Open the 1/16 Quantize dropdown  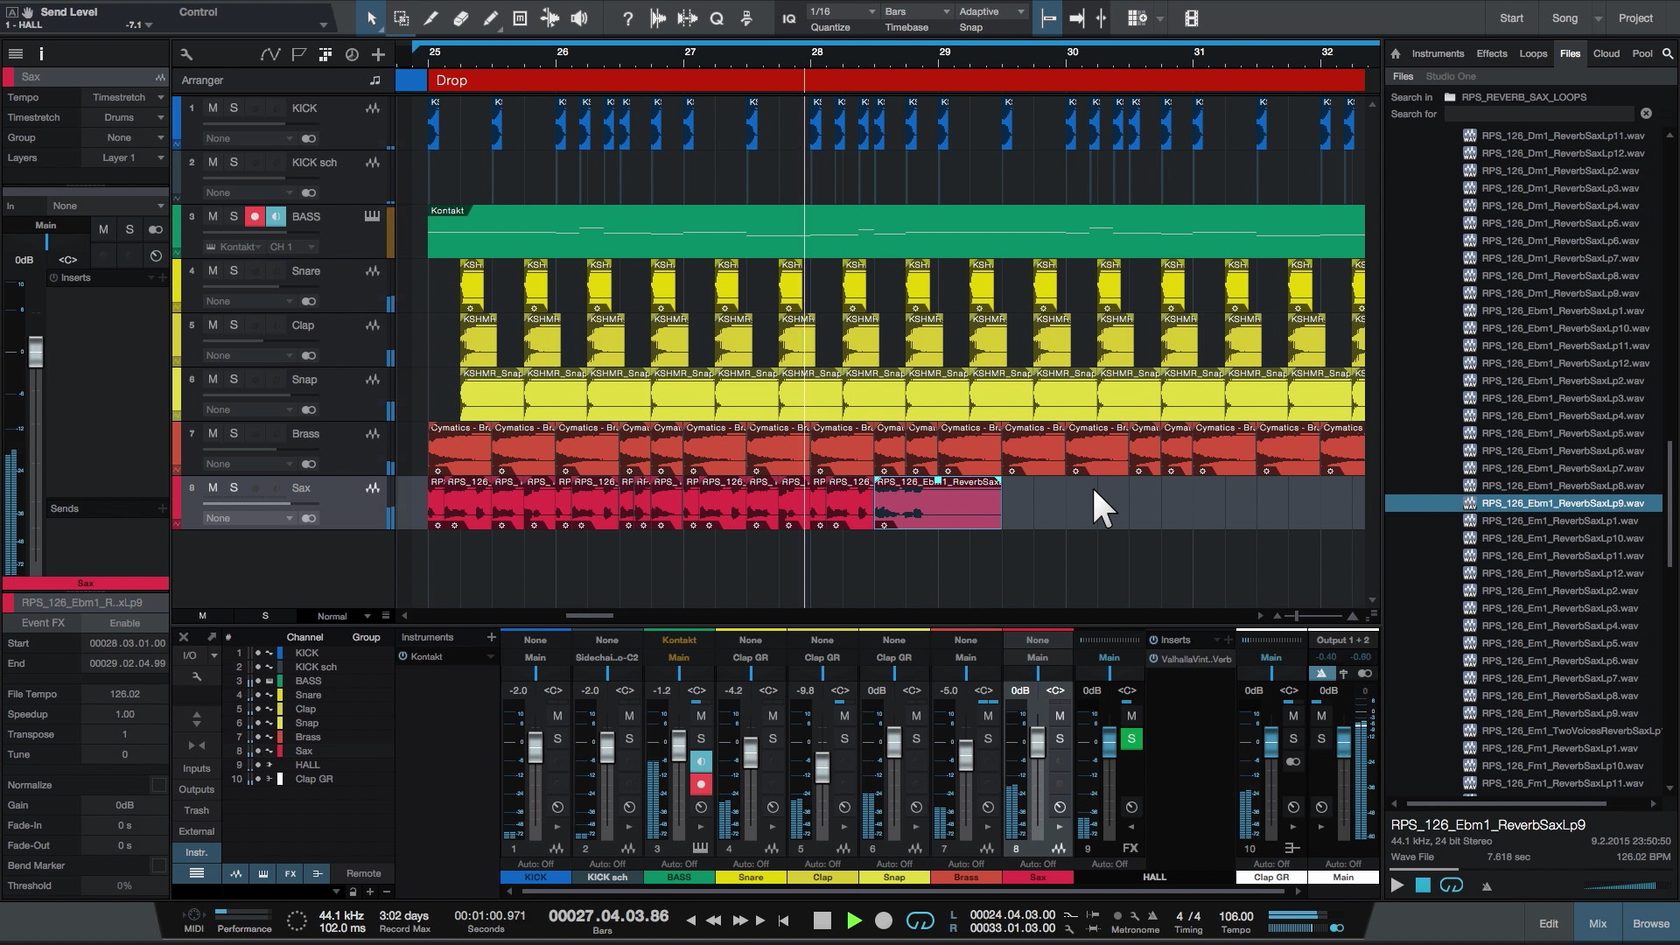(x=843, y=12)
